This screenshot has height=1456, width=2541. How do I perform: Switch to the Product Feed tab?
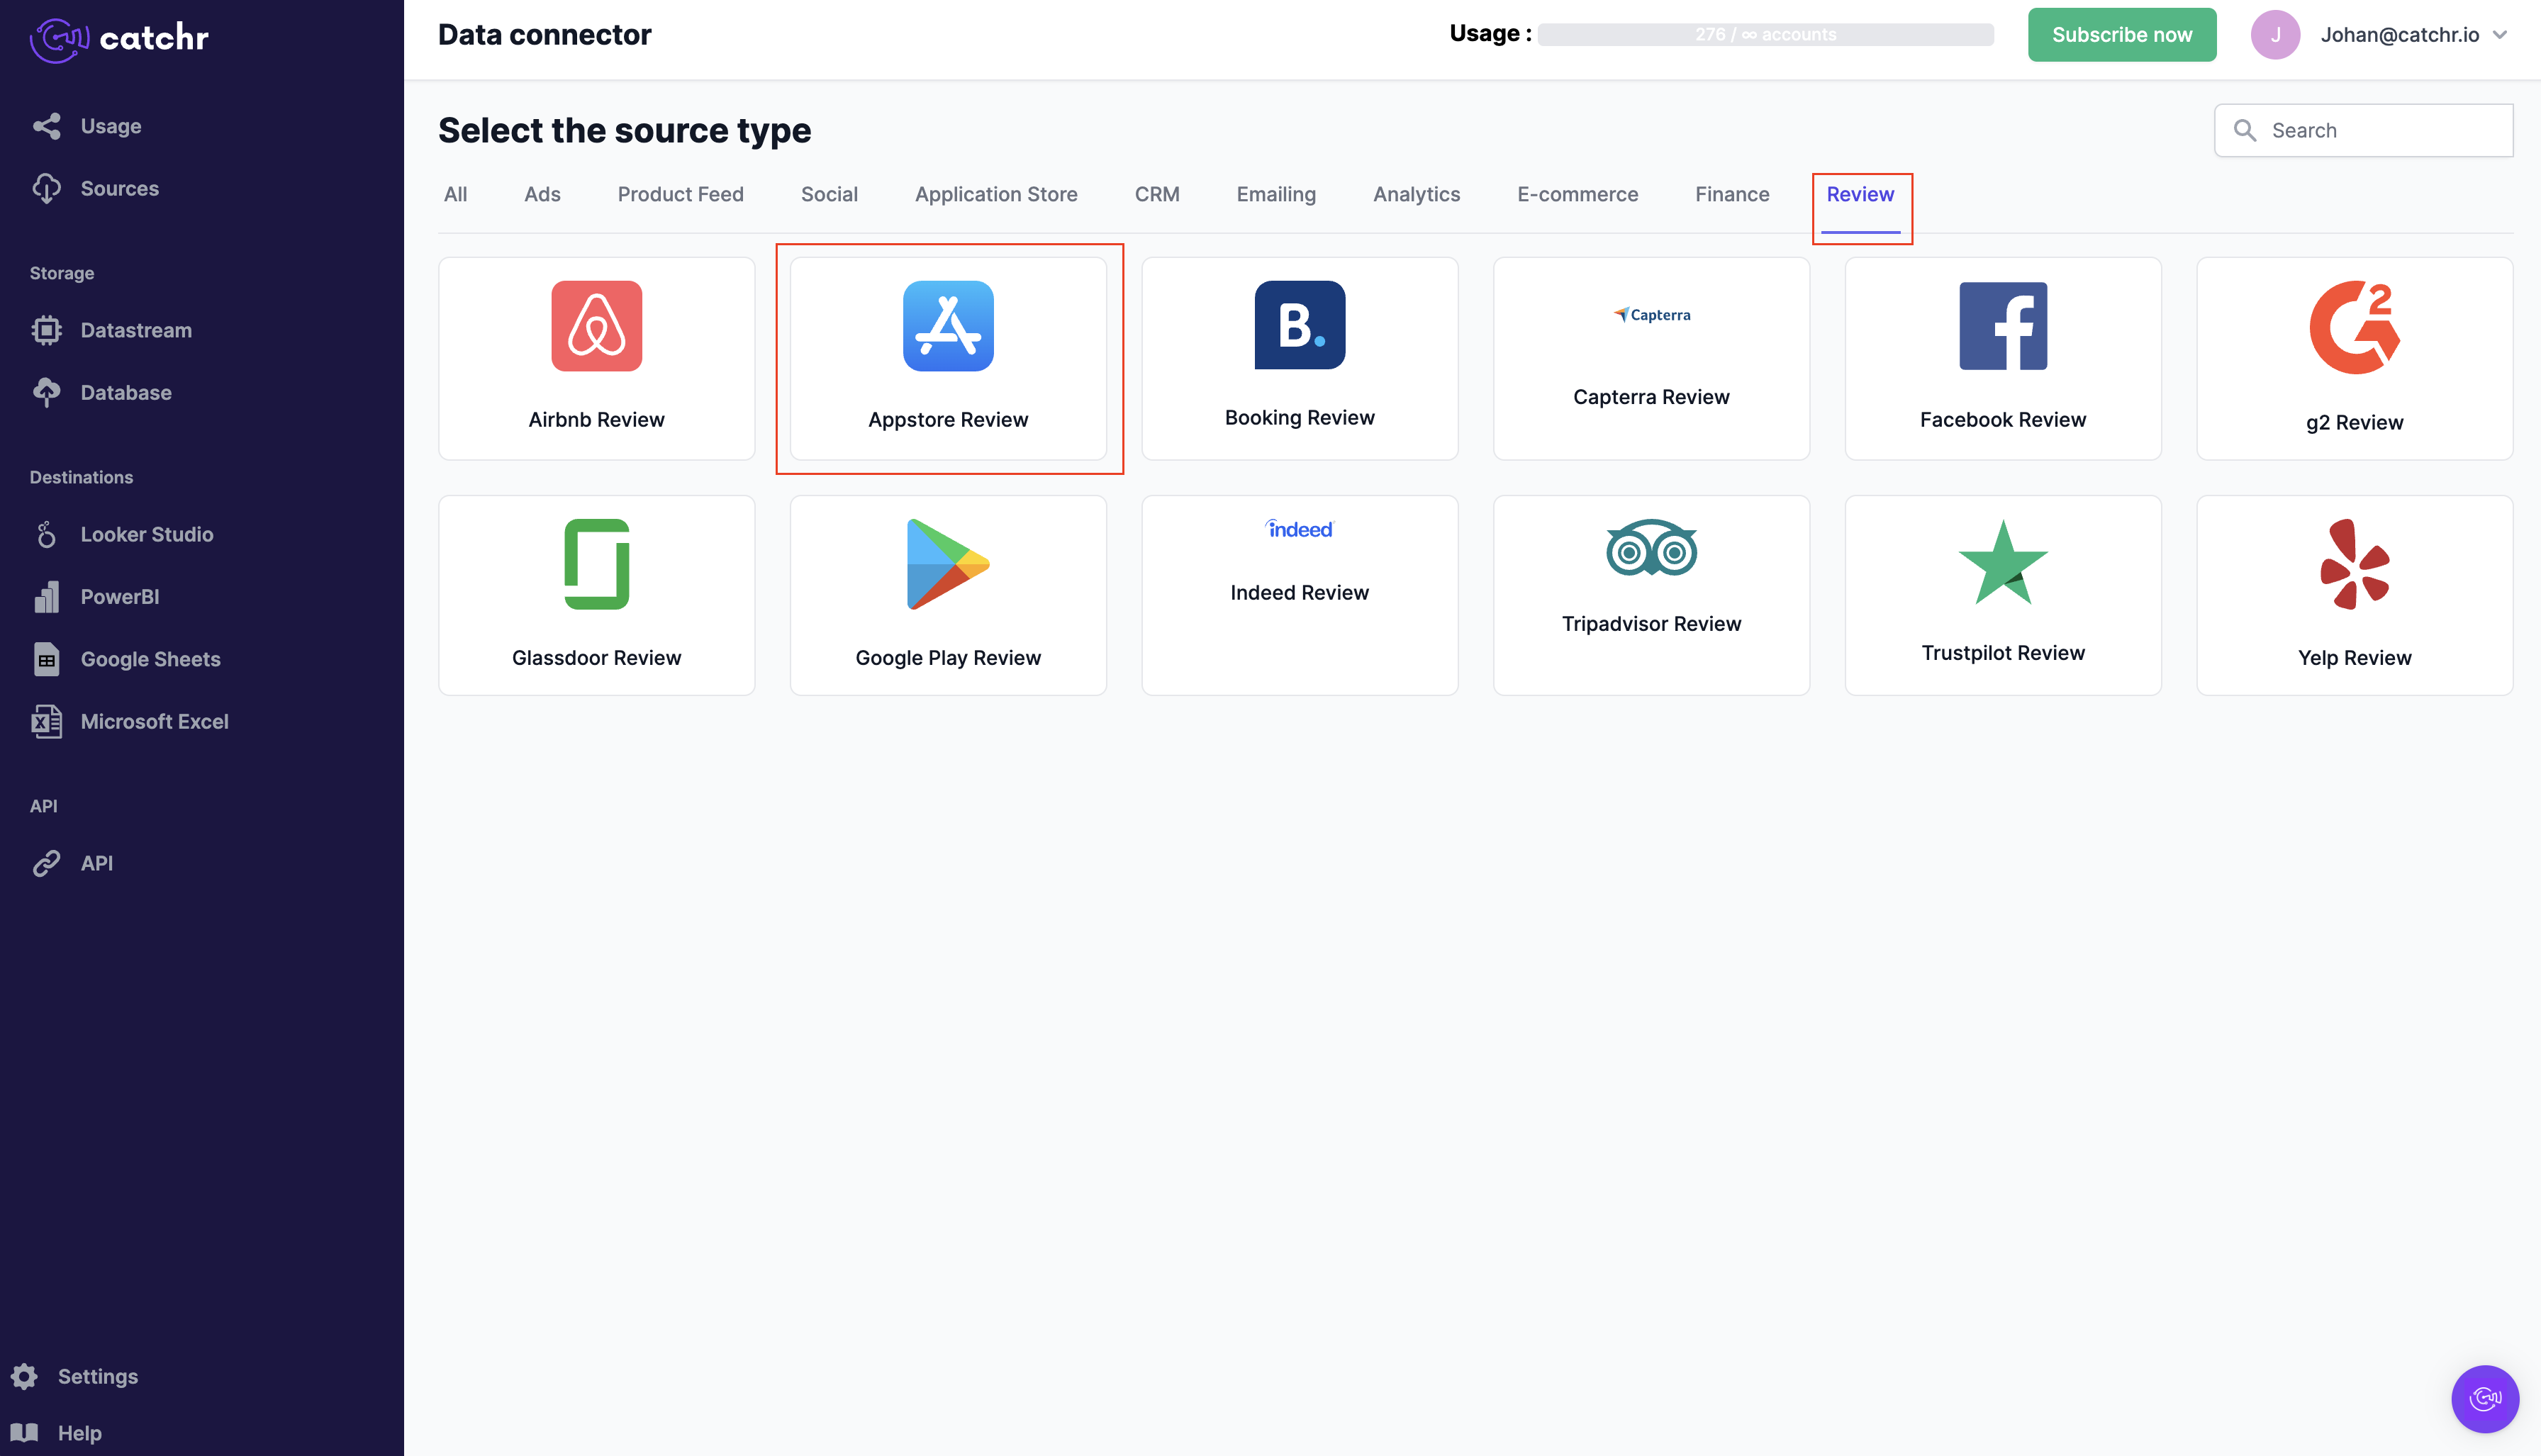click(x=681, y=194)
